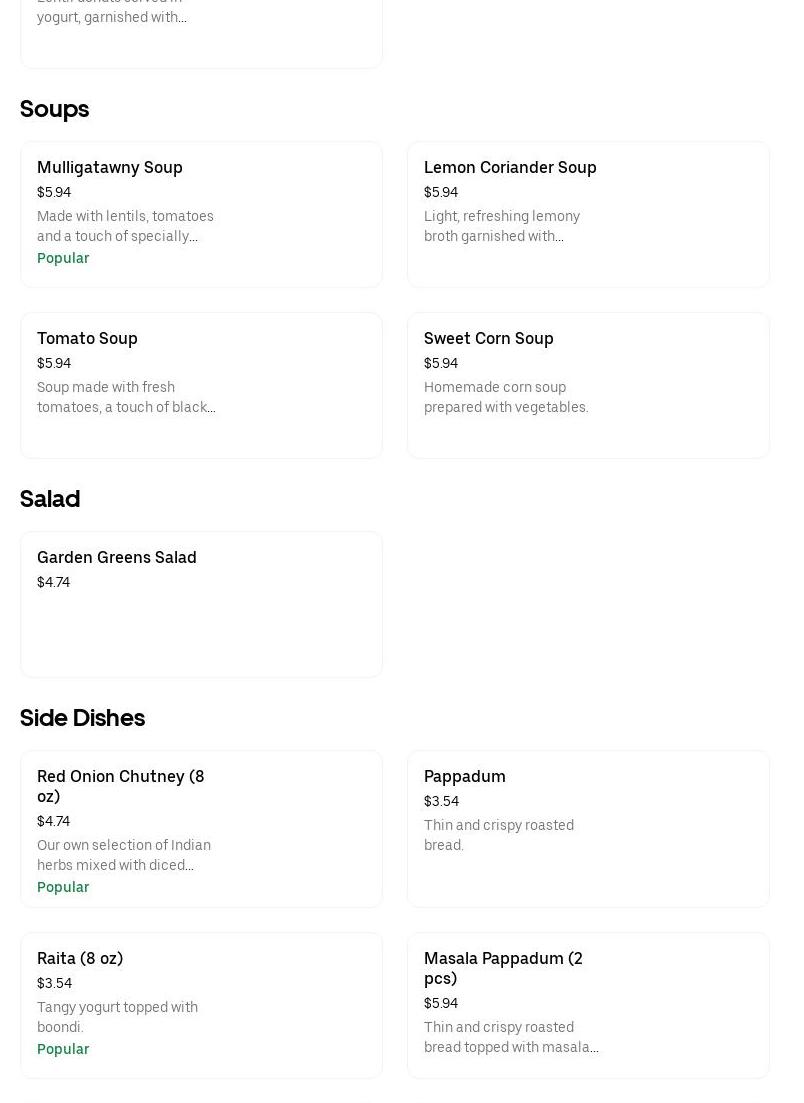This screenshot has width=804, height=1103.
Task: Click the Tomato Soup description text
Action: 126,397
